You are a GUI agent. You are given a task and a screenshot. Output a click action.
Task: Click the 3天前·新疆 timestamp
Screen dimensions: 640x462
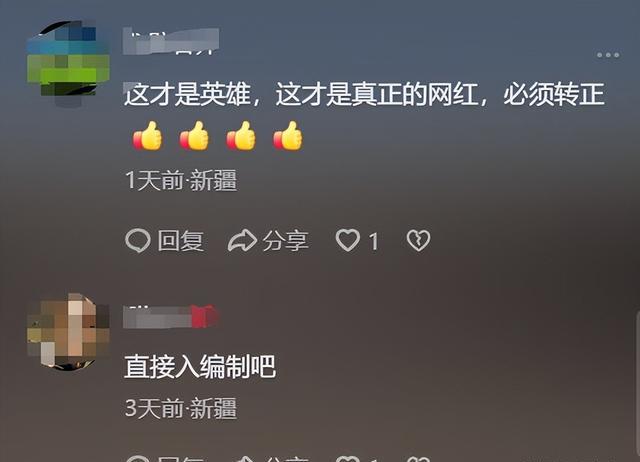point(181,408)
